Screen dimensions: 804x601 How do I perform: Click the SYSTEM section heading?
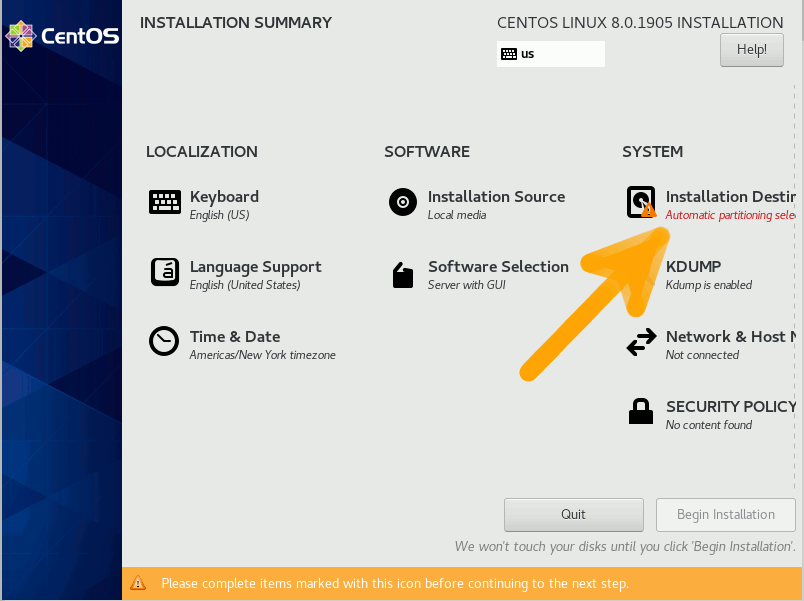[652, 152]
